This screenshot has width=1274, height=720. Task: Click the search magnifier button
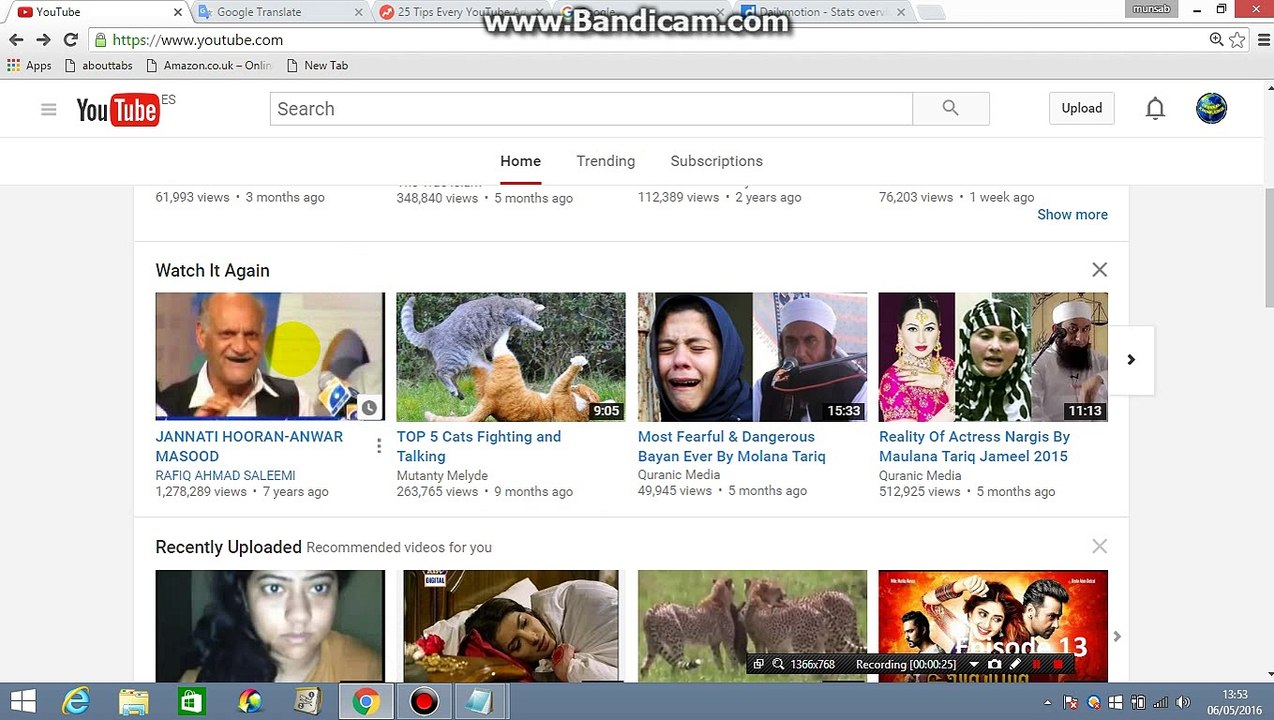[950, 108]
